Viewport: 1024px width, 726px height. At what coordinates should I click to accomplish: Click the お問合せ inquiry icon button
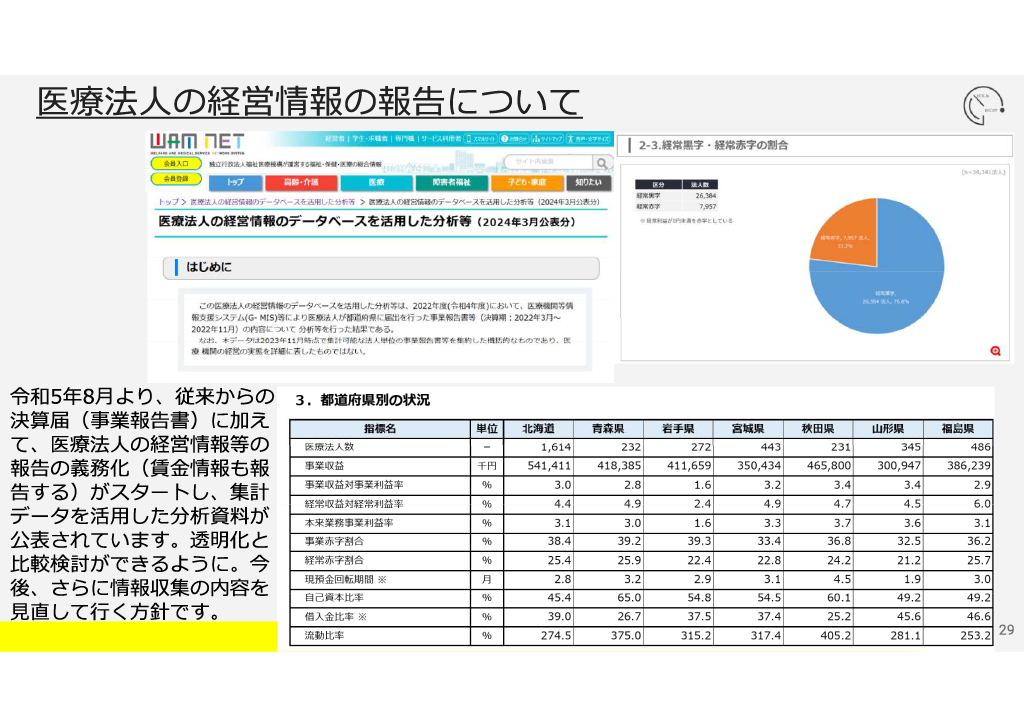pyautogui.click(x=513, y=139)
